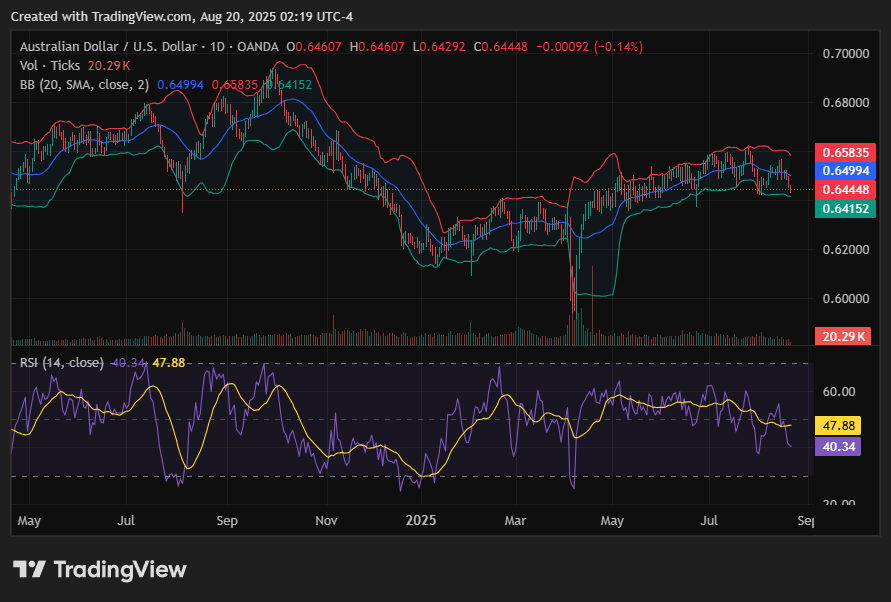
Task: Click the Created with TradingView.com caption
Action: tap(182, 16)
